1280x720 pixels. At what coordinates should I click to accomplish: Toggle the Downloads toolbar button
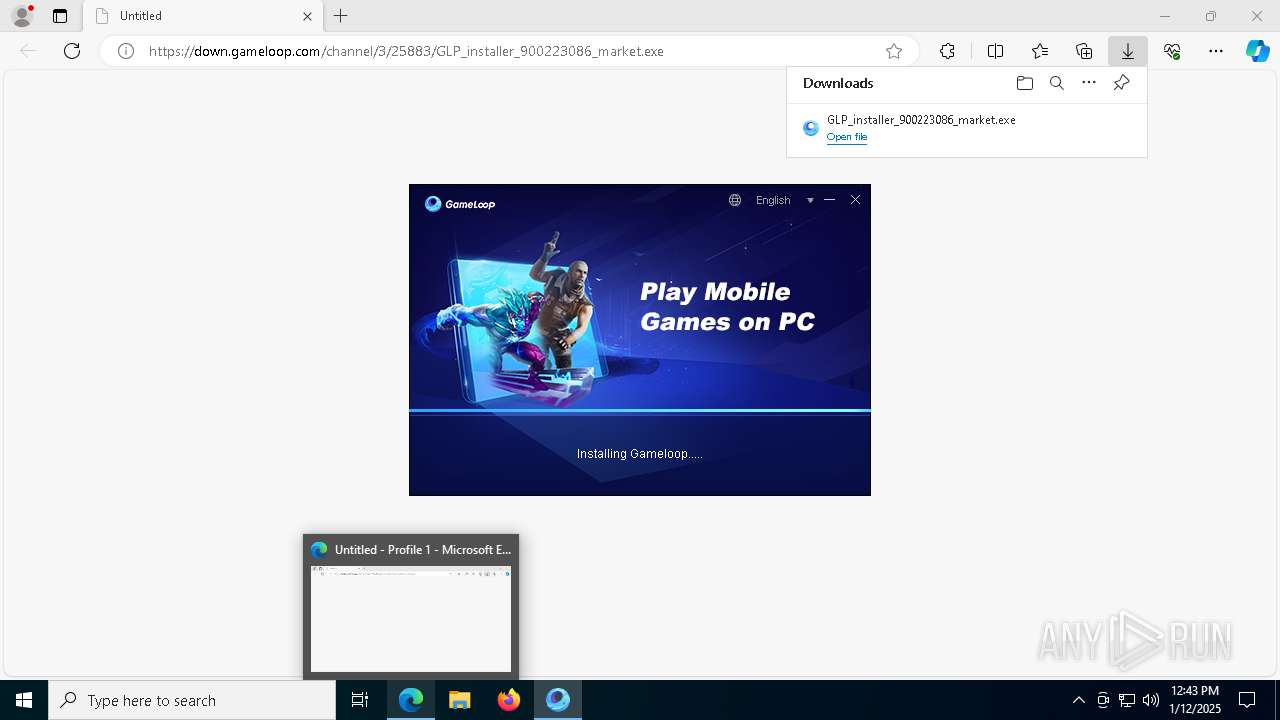point(1127,51)
